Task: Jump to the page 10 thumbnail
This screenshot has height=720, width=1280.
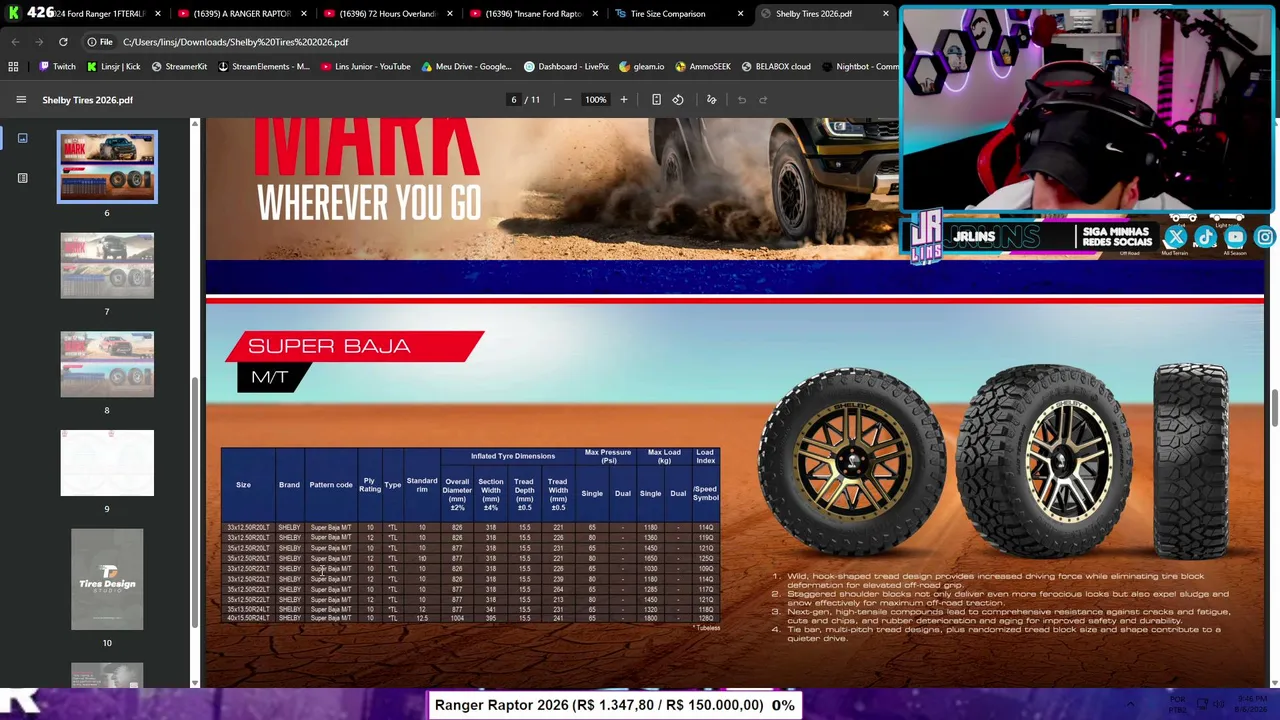Action: (x=107, y=580)
